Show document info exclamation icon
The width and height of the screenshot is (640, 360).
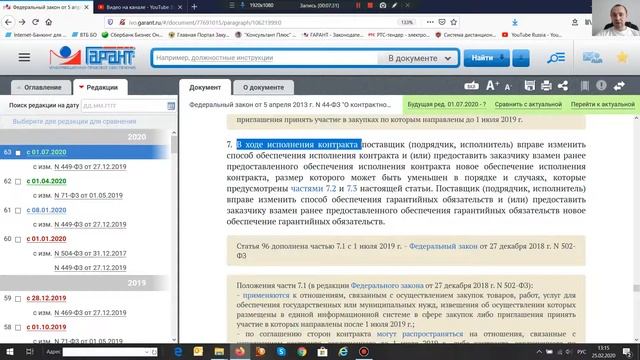[x=601, y=86]
